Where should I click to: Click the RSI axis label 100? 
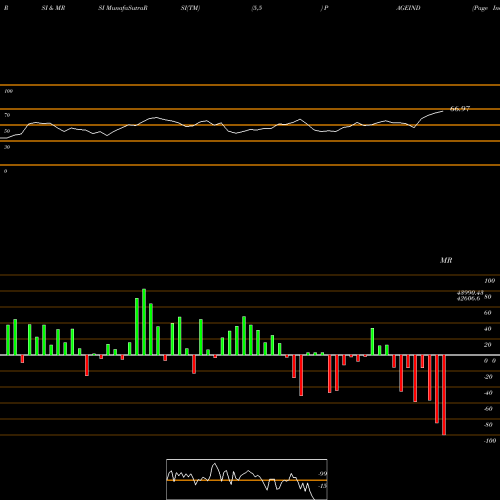click(x=8, y=91)
